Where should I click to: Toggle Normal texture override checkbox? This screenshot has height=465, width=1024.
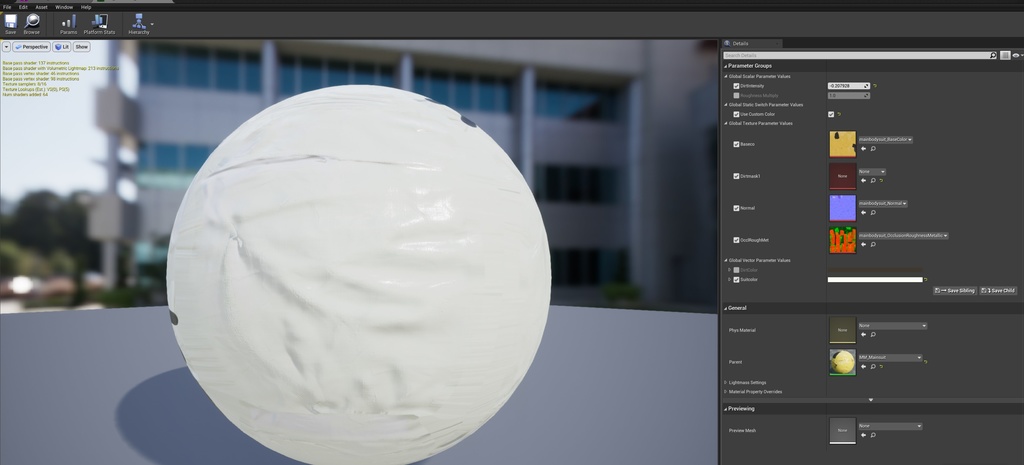(737, 208)
